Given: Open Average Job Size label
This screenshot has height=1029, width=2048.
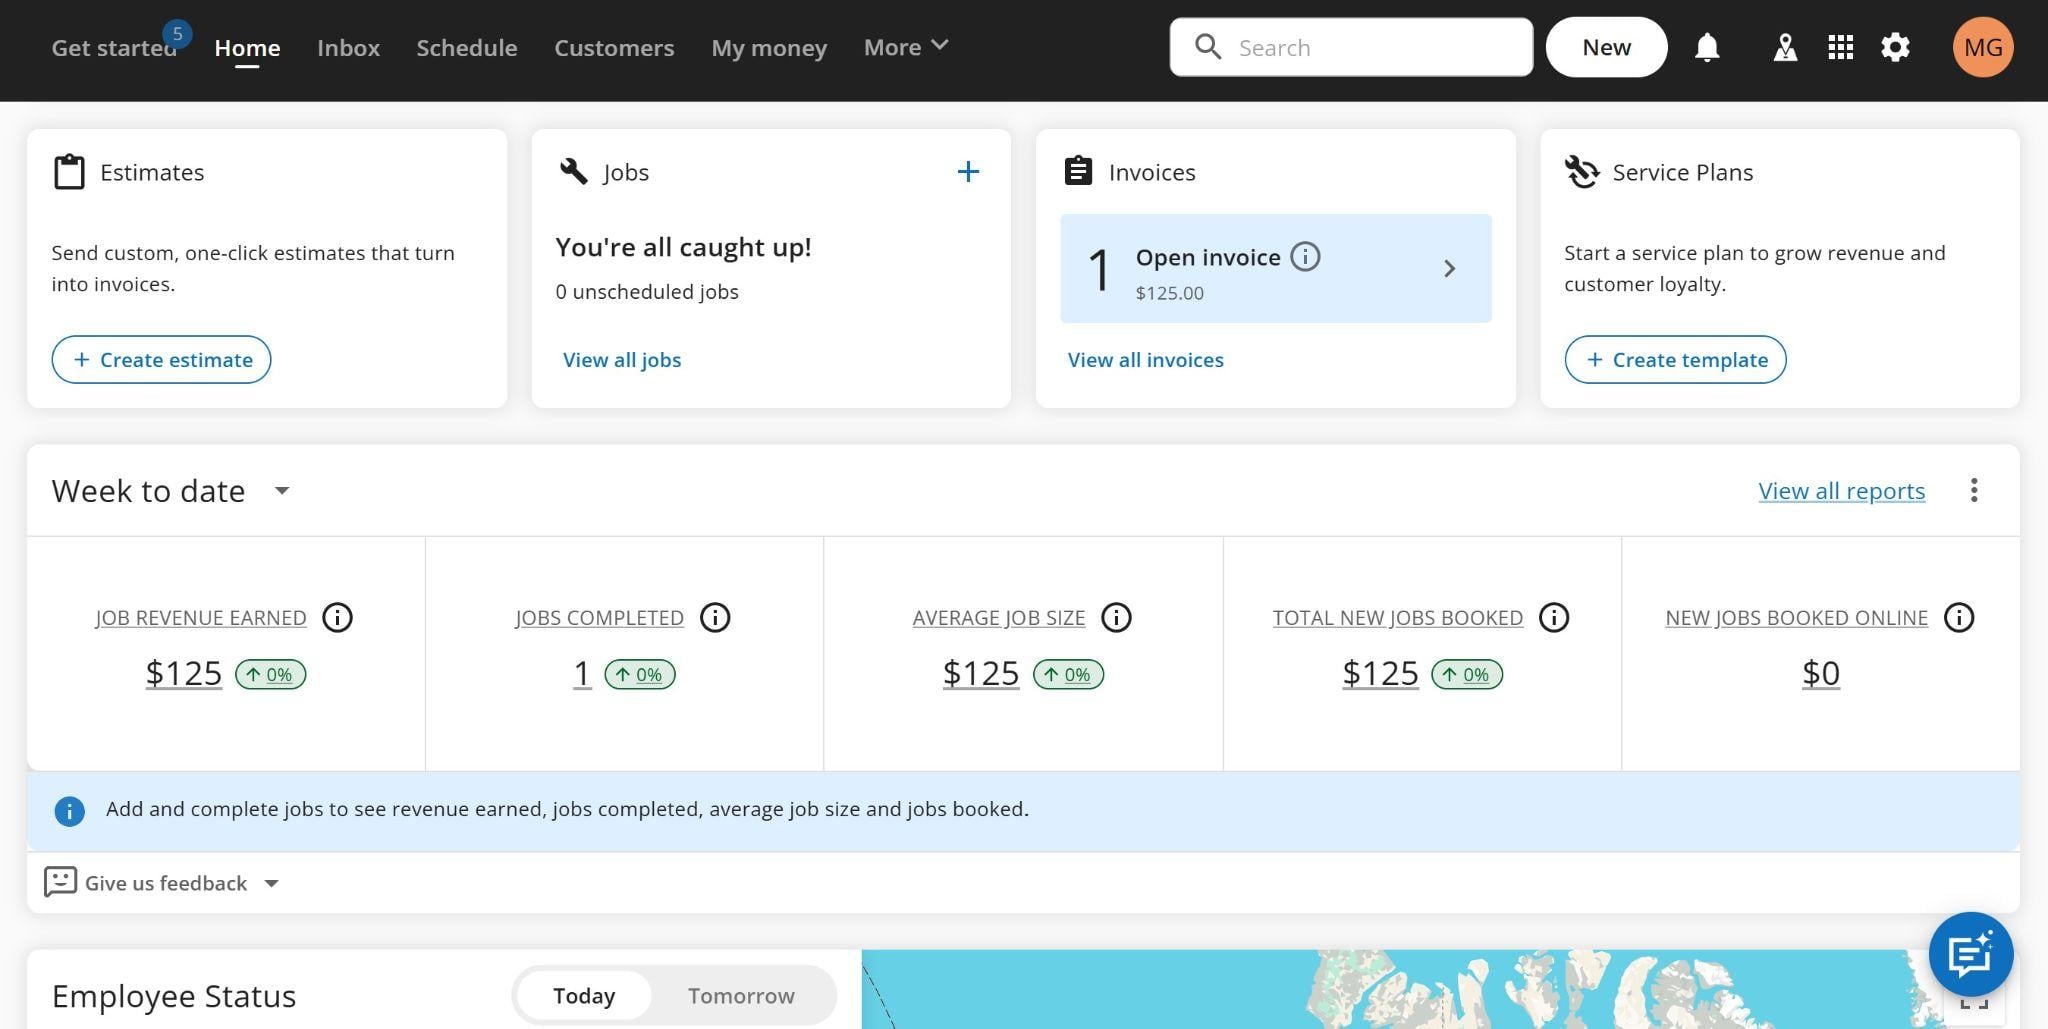Looking at the screenshot, I should (998, 618).
